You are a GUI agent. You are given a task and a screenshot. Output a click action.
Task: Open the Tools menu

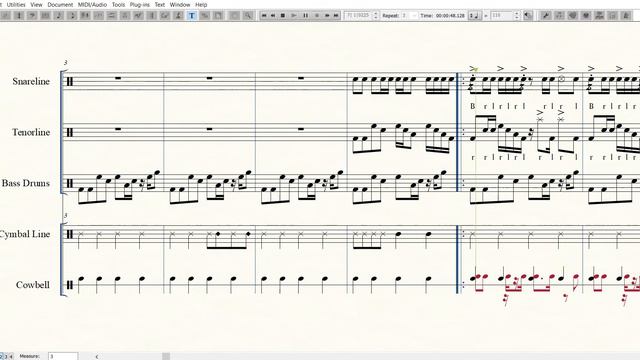point(118,4)
